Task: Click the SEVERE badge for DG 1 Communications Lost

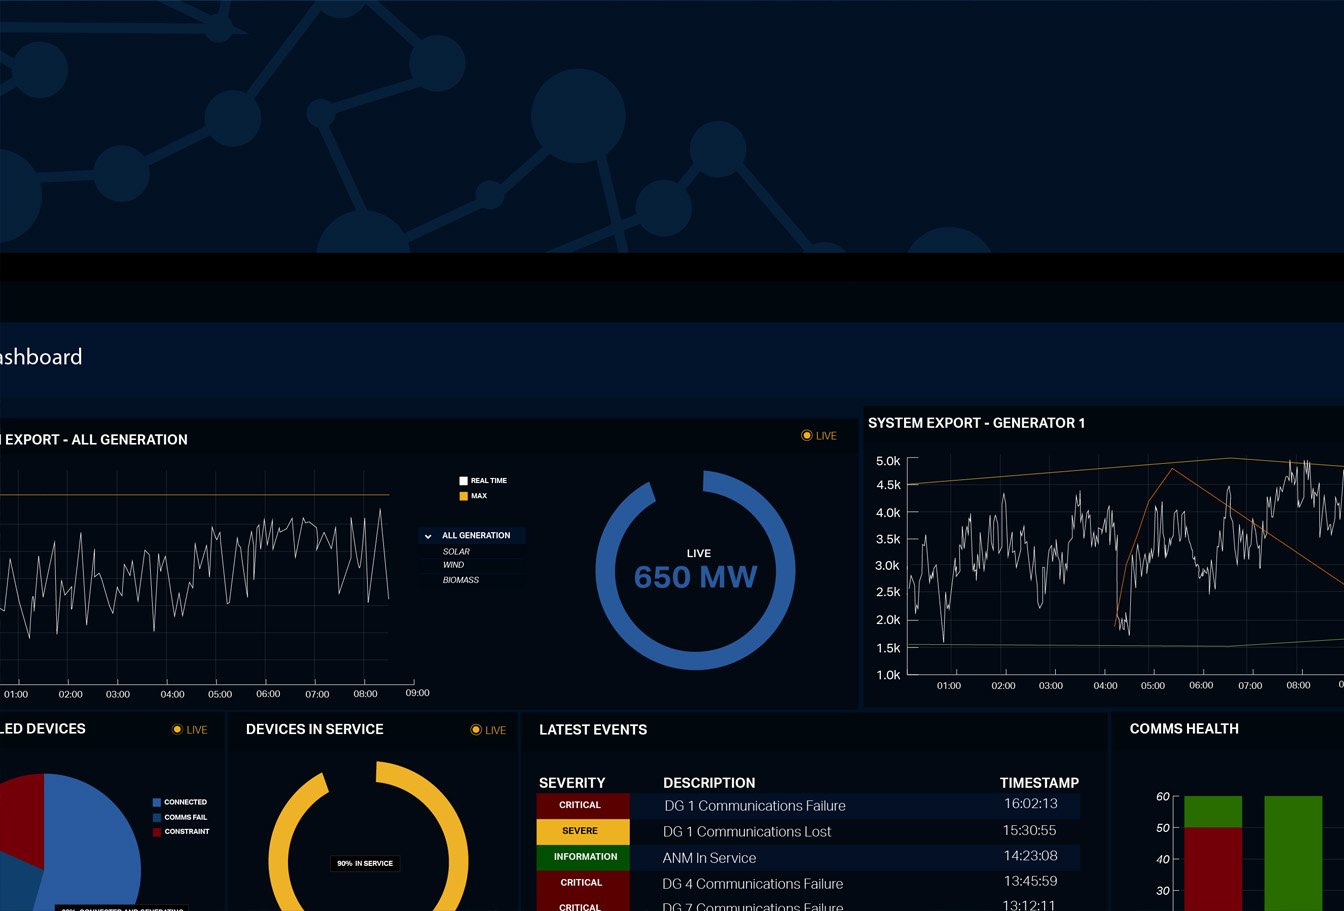Action: tap(582, 831)
